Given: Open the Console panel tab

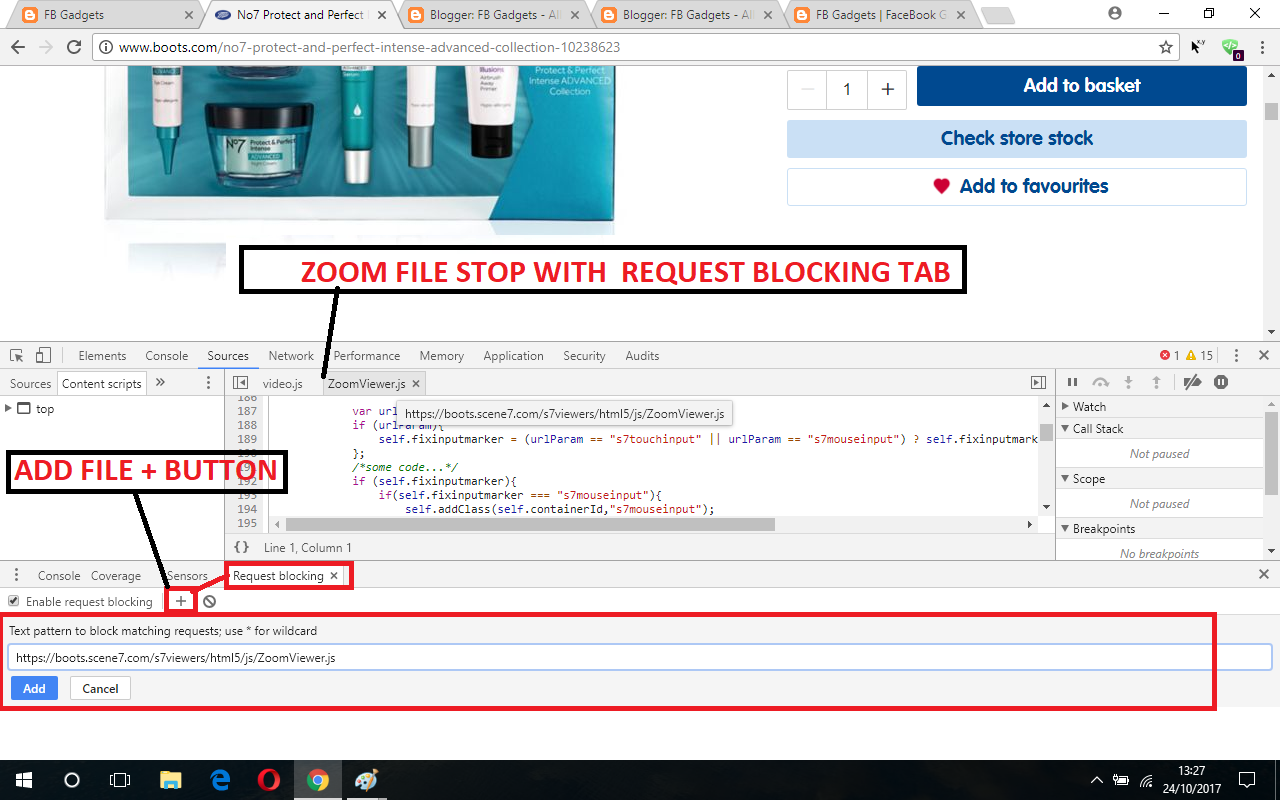Looking at the screenshot, I should tap(166, 355).
